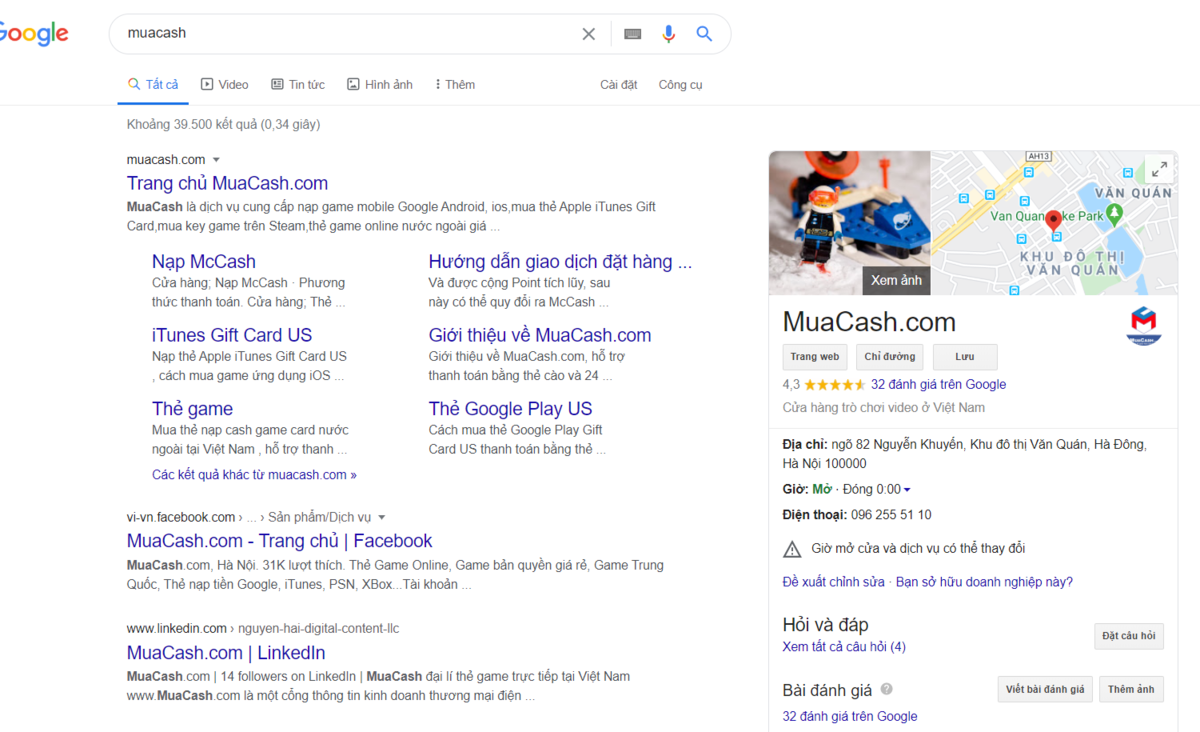This screenshot has height=732, width=1200.
Task: Open the Nạp McCash sitelink
Action: 204,262
